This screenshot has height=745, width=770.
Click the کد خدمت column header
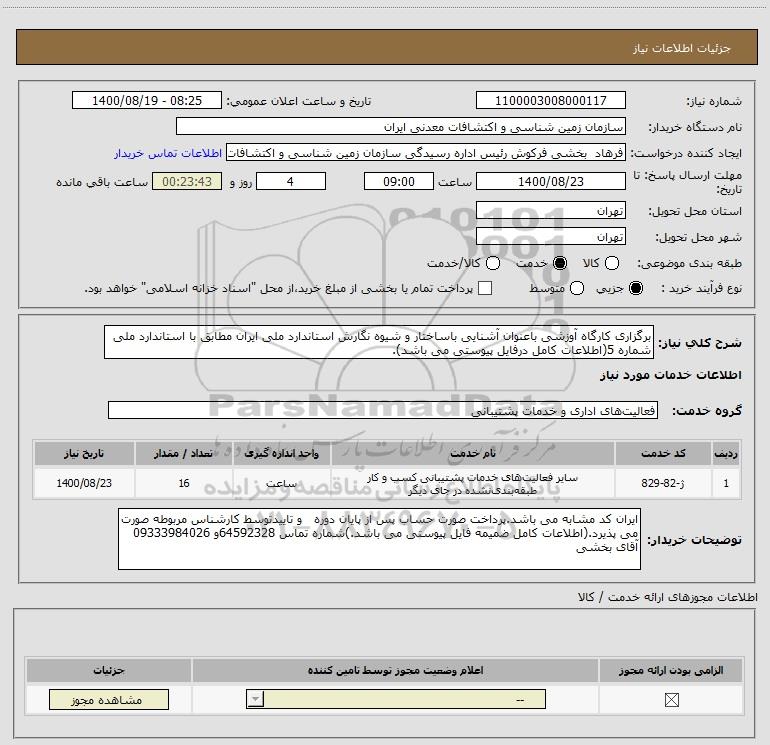coord(663,453)
